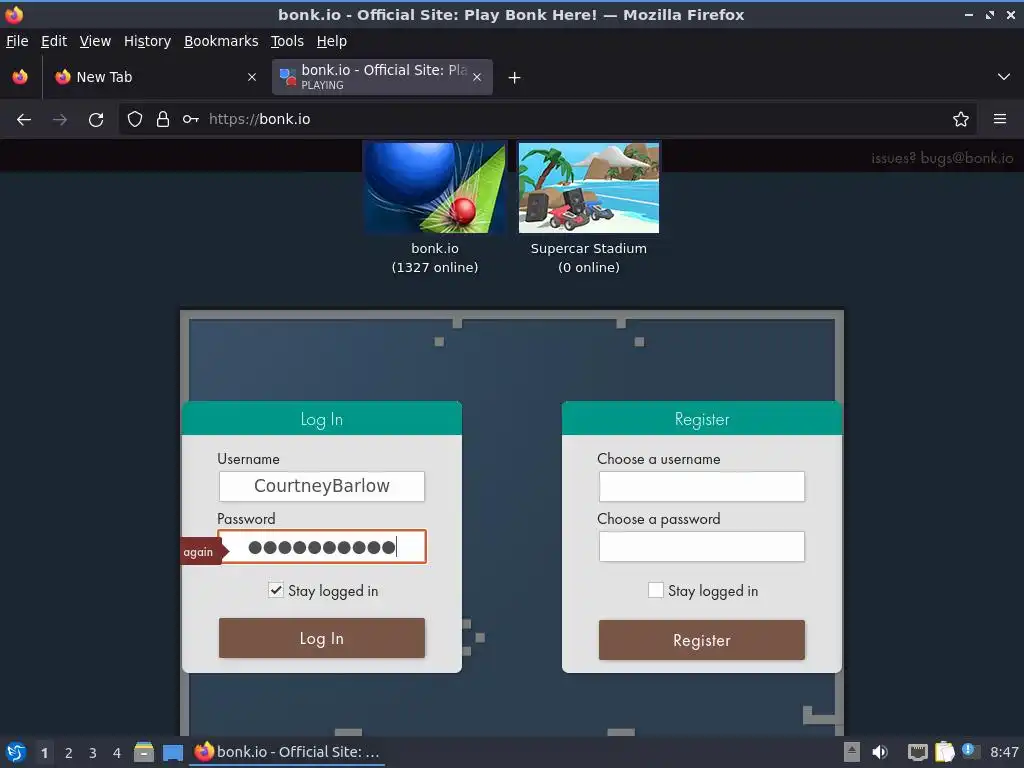
Task: Click the Firefox logo in title bar
Action: tap(14, 14)
